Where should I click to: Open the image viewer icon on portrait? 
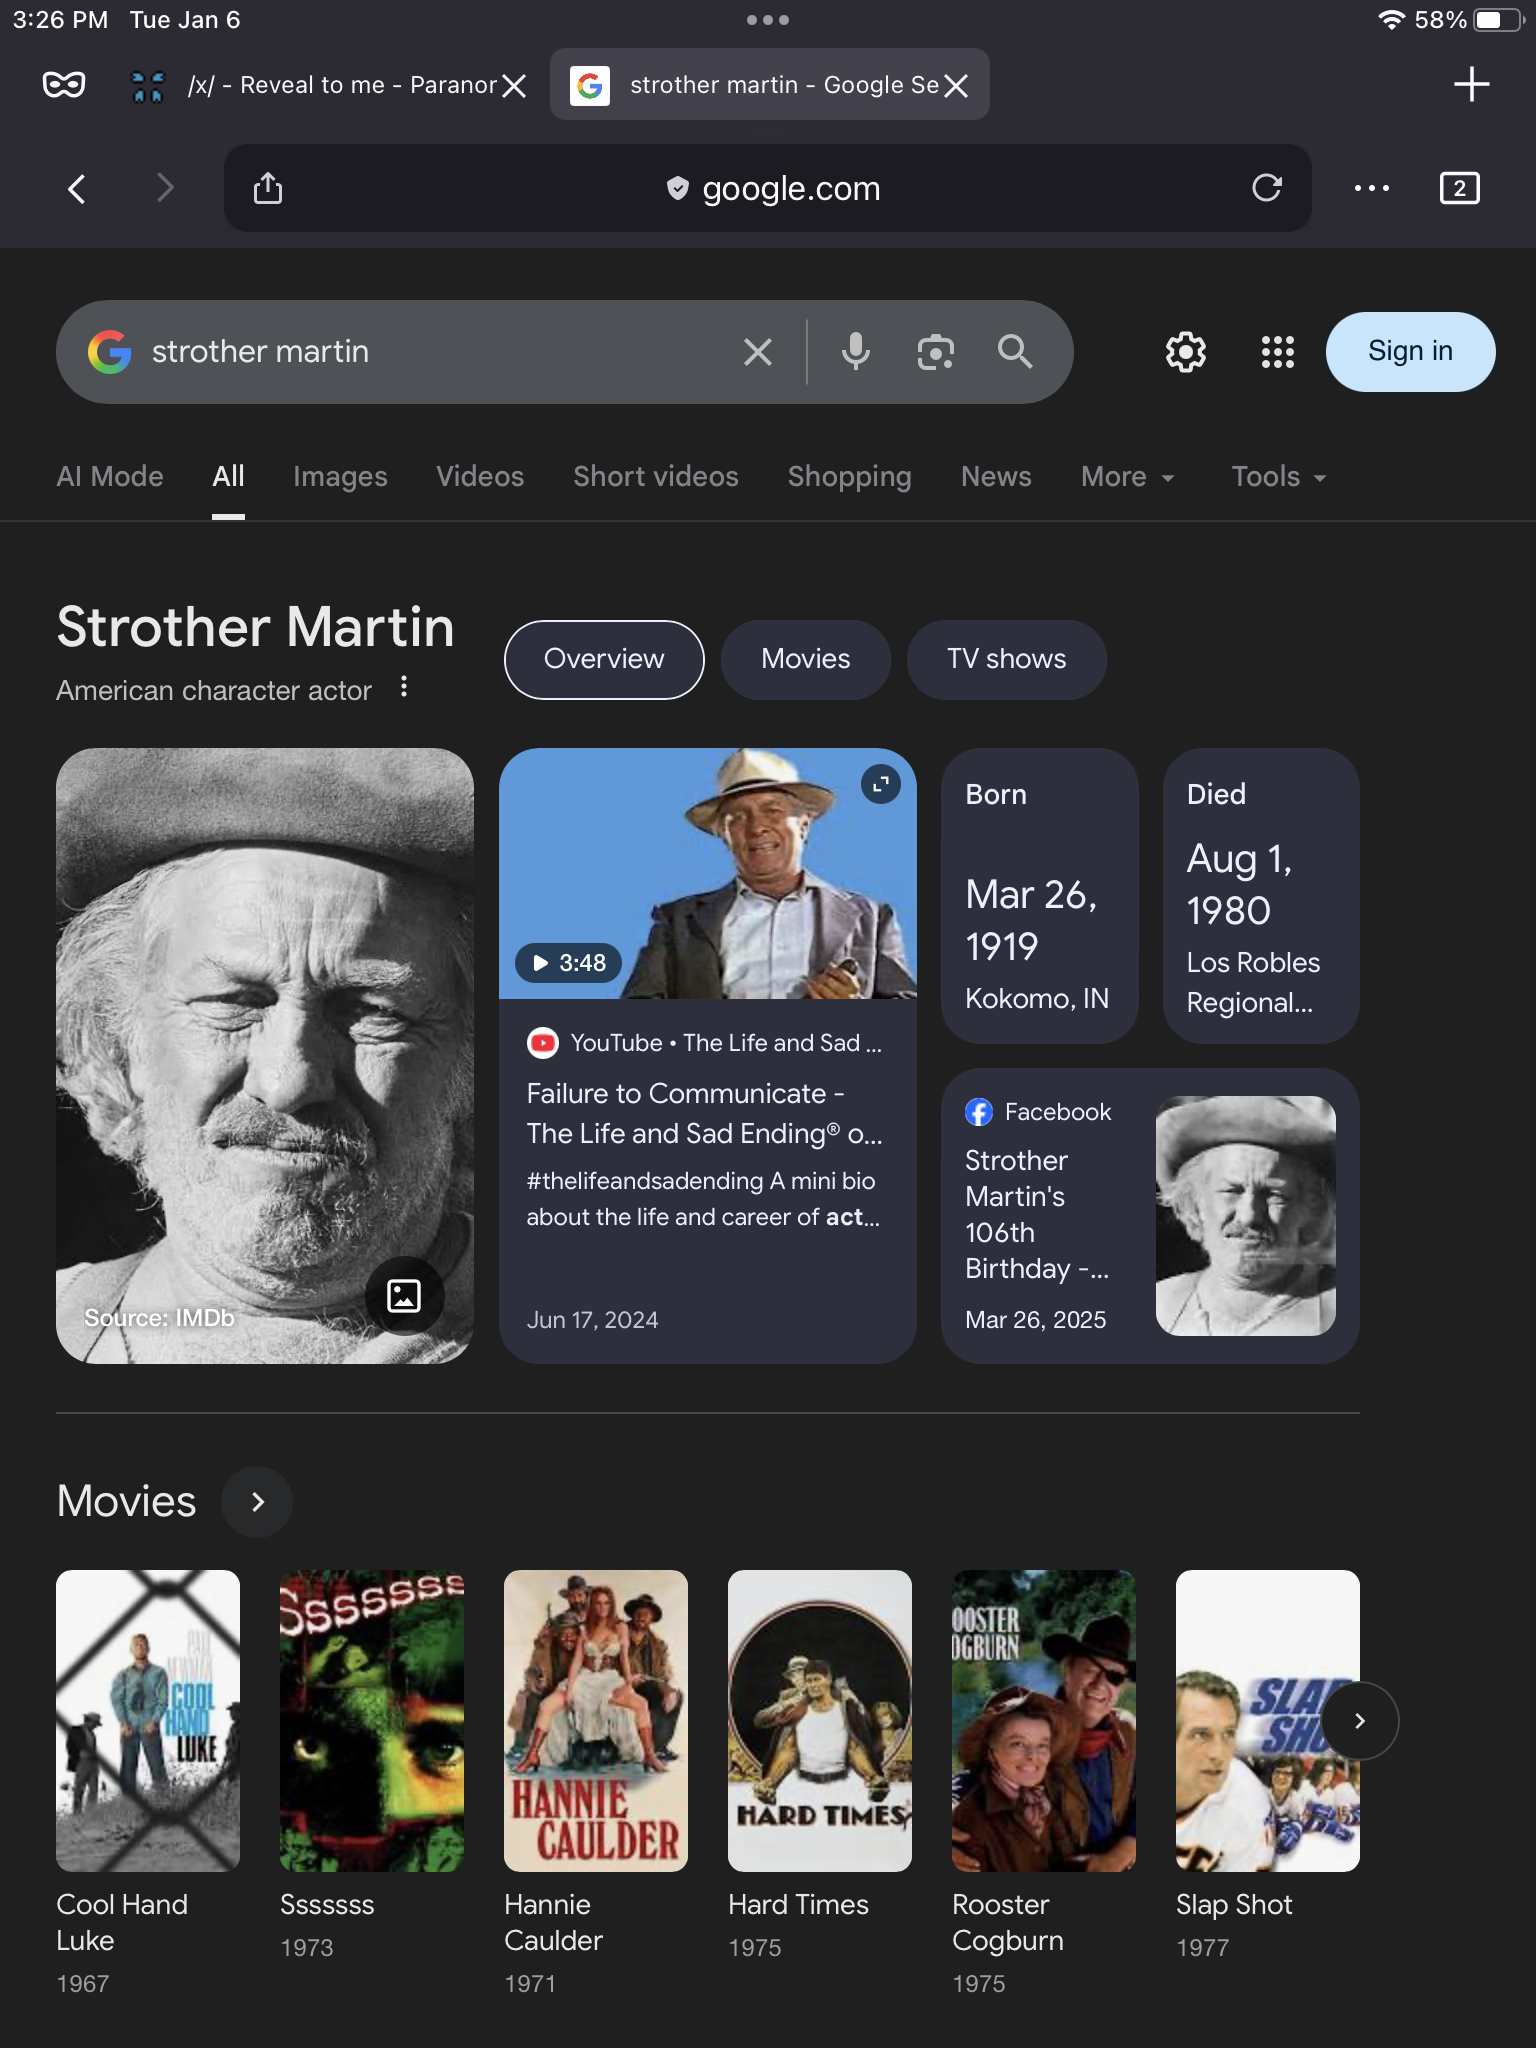tap(404, 1296)
